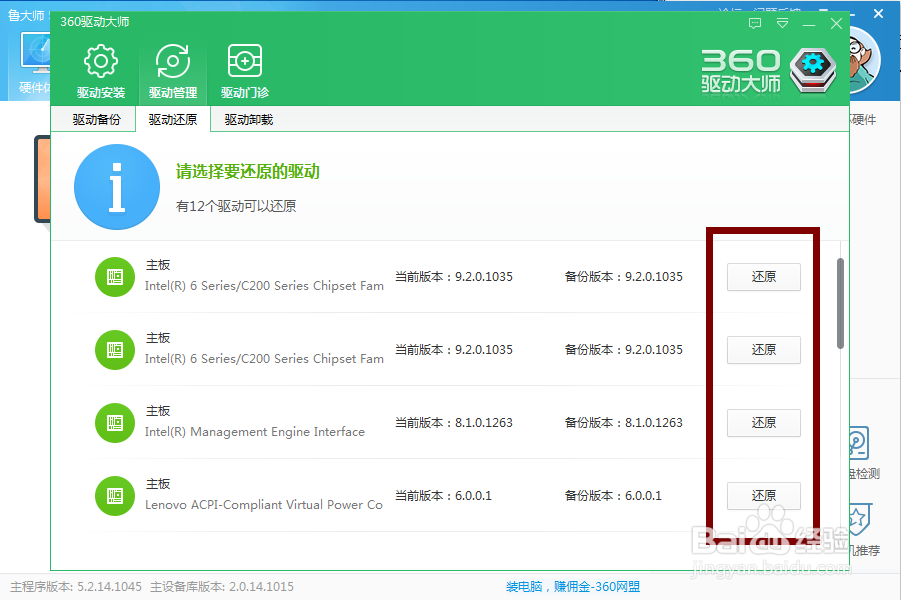
Task: Click Intel(R) Management Engine Interface name
Action: coord(255,432)
